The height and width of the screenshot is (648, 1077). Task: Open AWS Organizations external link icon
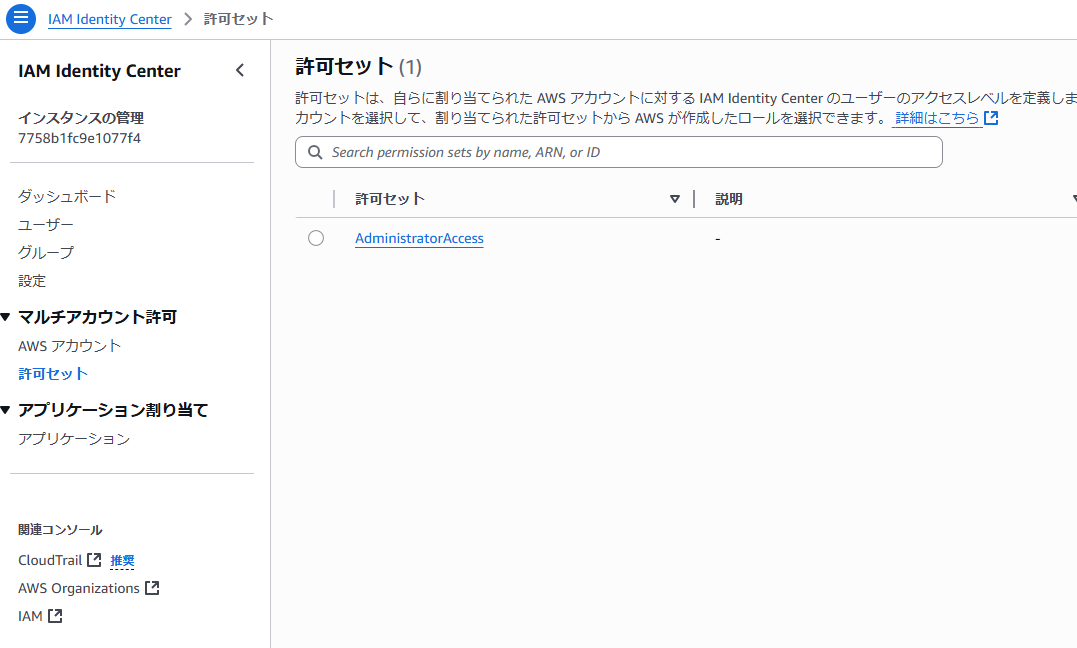[x=152, y=588]
